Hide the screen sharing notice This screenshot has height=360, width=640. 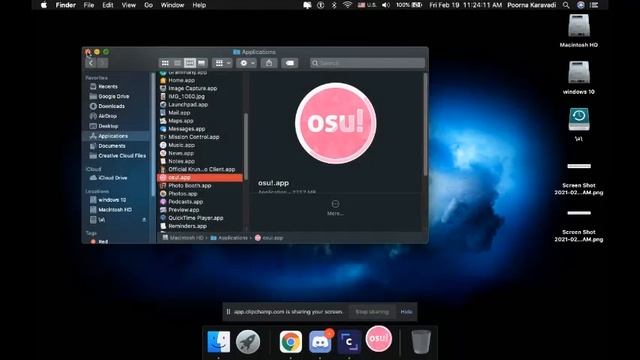point(406,312)
